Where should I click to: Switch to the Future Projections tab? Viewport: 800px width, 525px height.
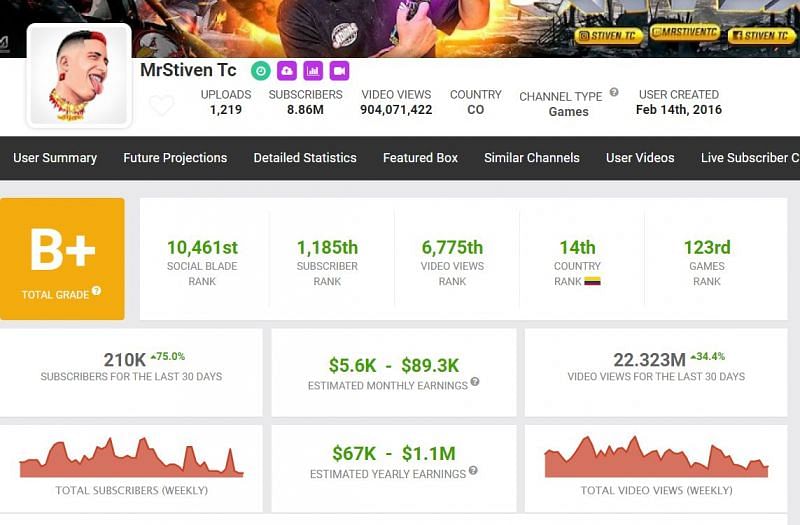175,158
